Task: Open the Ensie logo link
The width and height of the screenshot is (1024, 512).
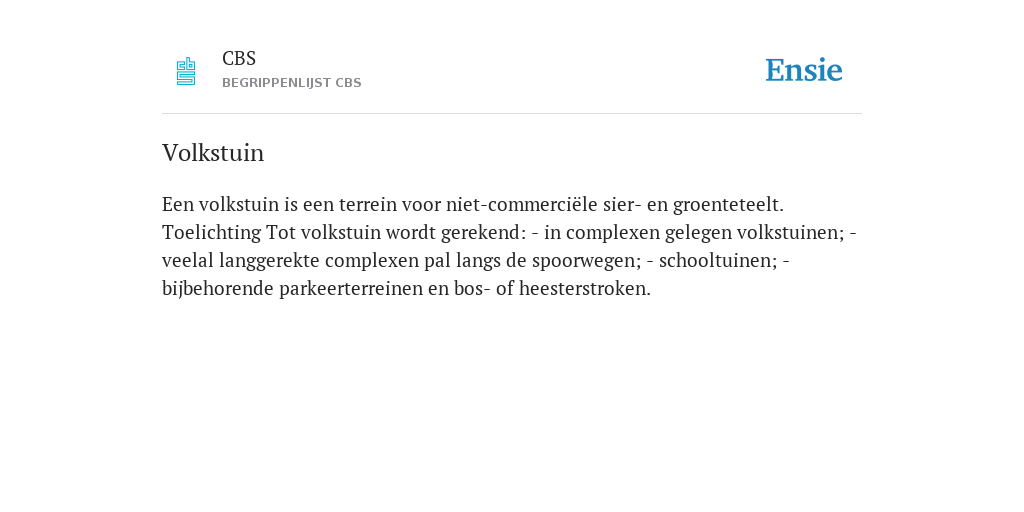Action: pyautogui.click(x=804, y=70)
